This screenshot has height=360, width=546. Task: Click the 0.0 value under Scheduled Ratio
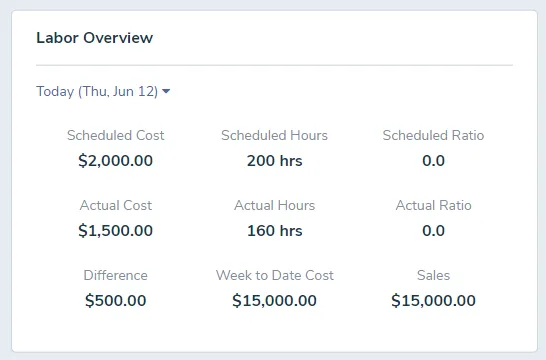pyautogui.click(x=434, y=161)
